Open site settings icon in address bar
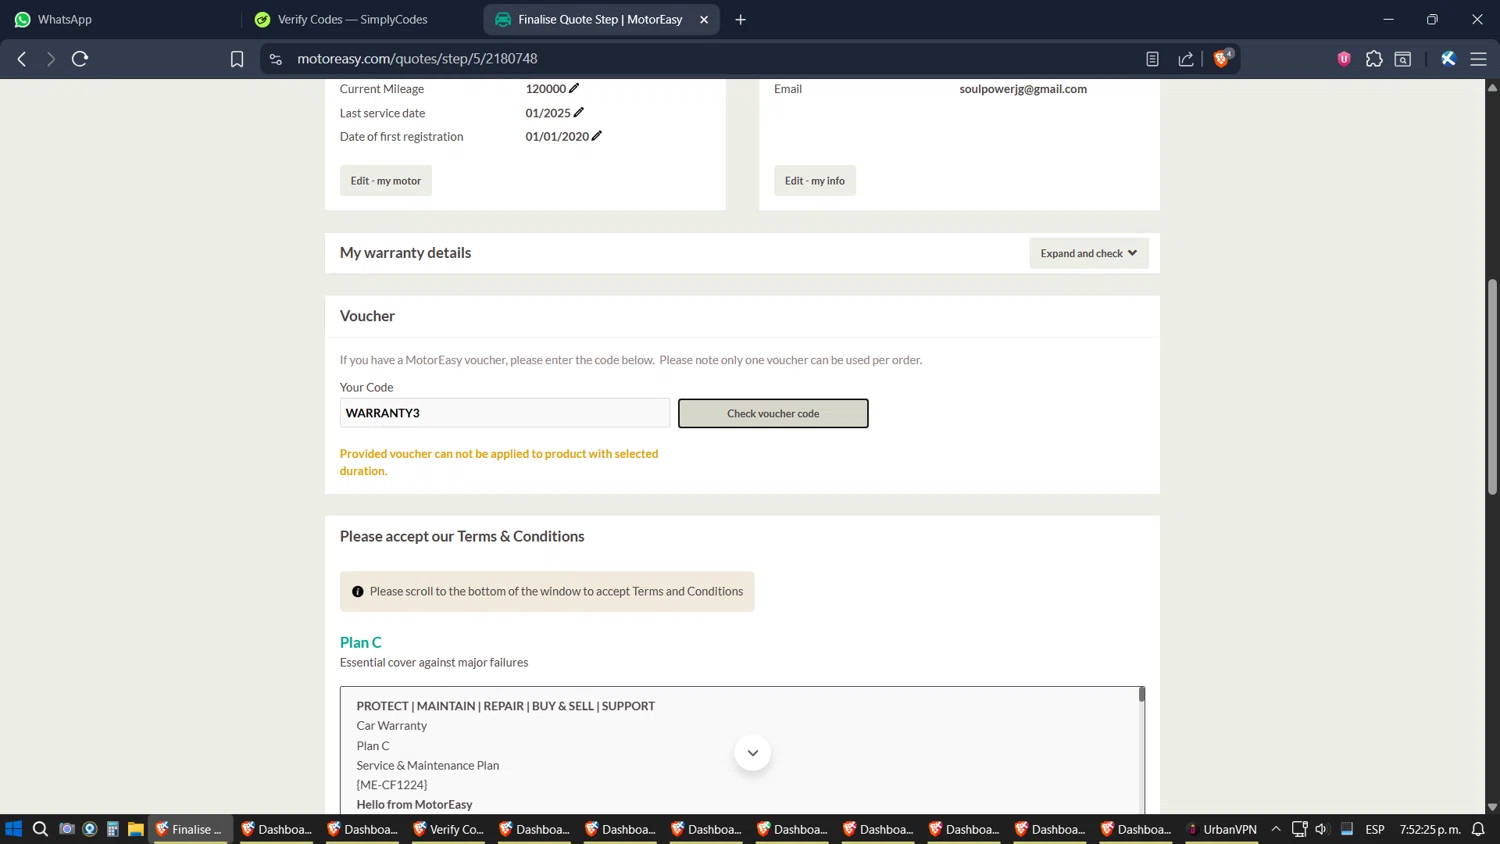 pos(276,59)
